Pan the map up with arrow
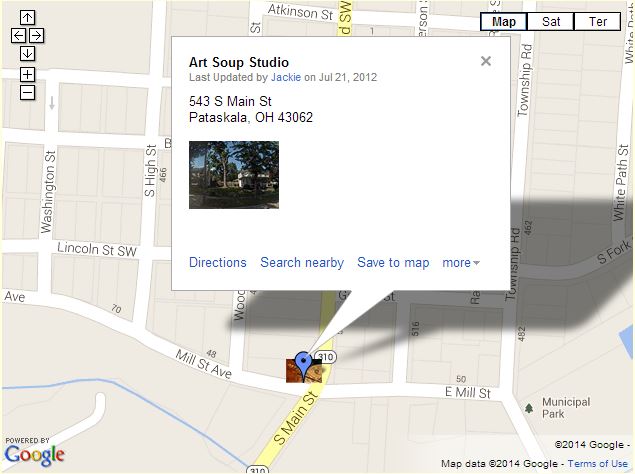Screen dimensions: 635x474 pyautogui.click(x=28, y=17)
